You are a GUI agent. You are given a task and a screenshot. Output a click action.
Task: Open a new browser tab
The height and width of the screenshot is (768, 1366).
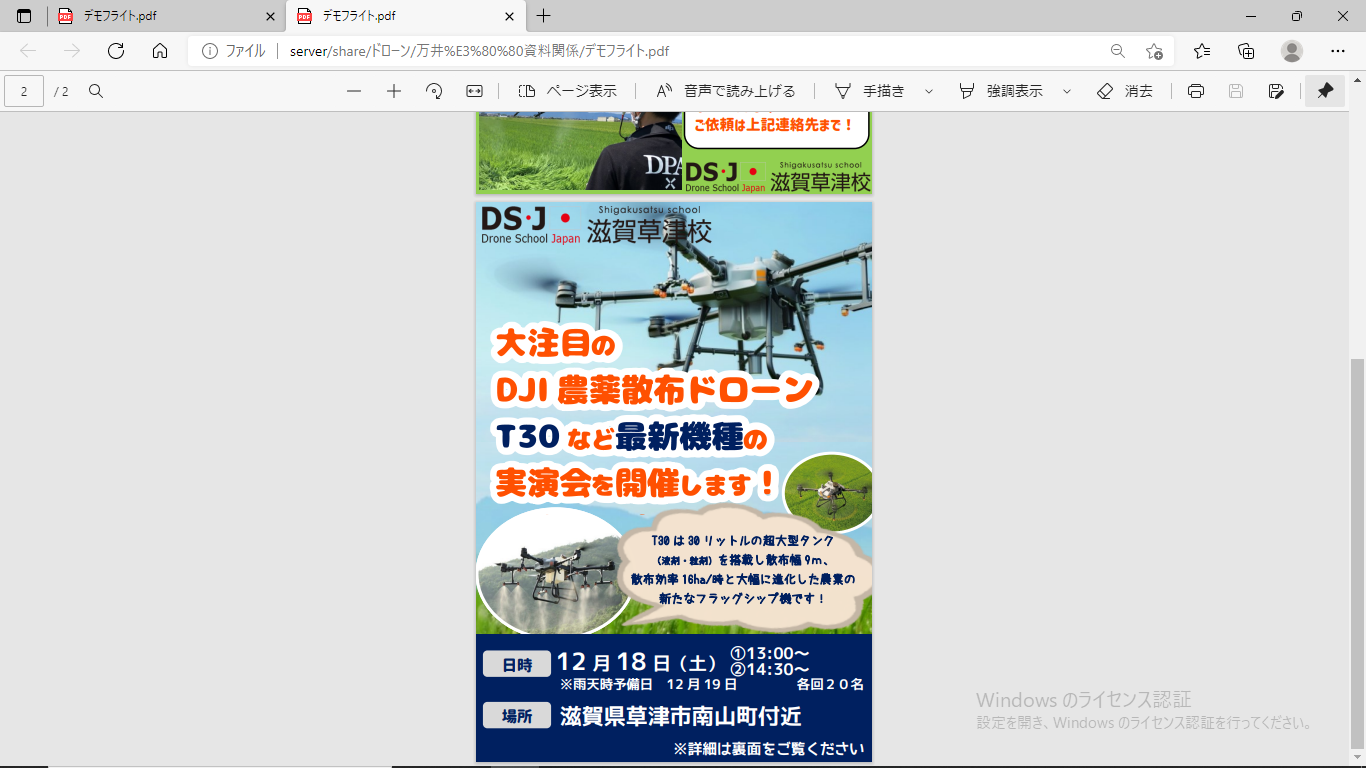tap(544, 16)
